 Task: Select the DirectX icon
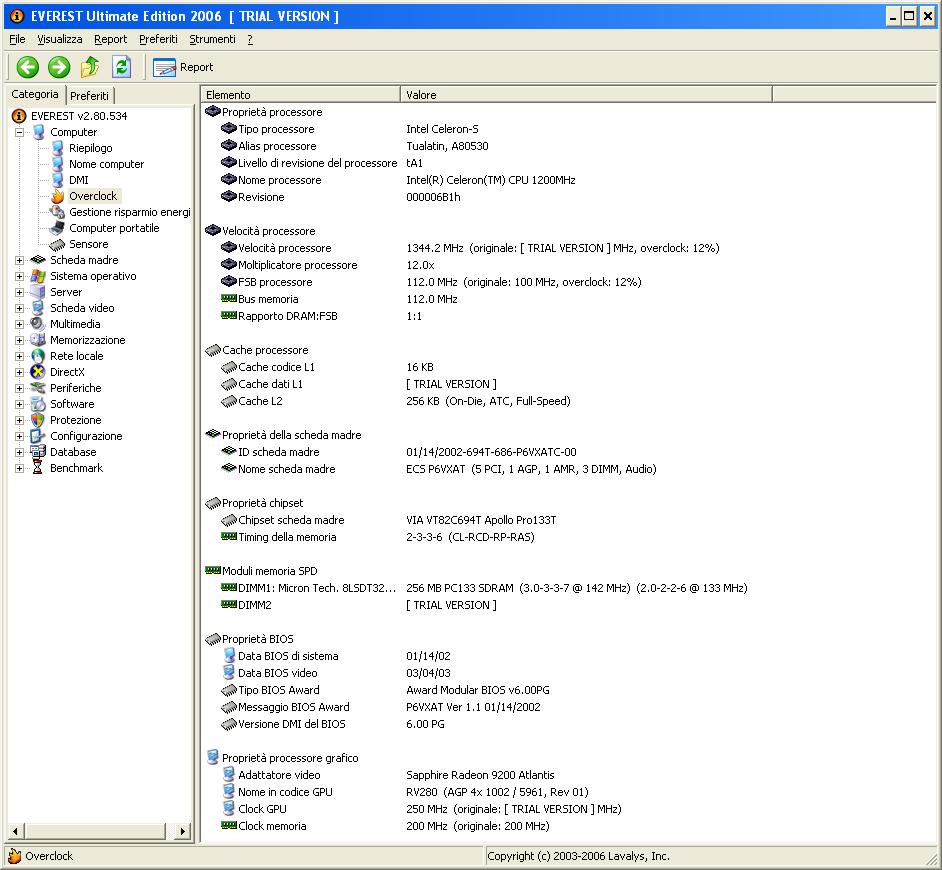click(38, 372)
